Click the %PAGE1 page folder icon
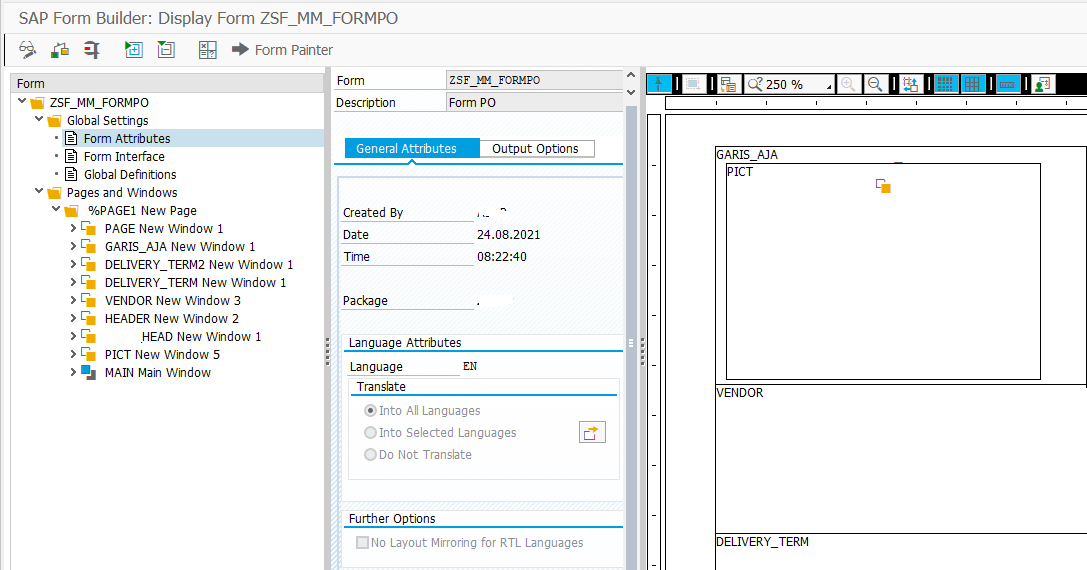The height and width of the screenshot is (570, 1087). (x=71, y=211)
